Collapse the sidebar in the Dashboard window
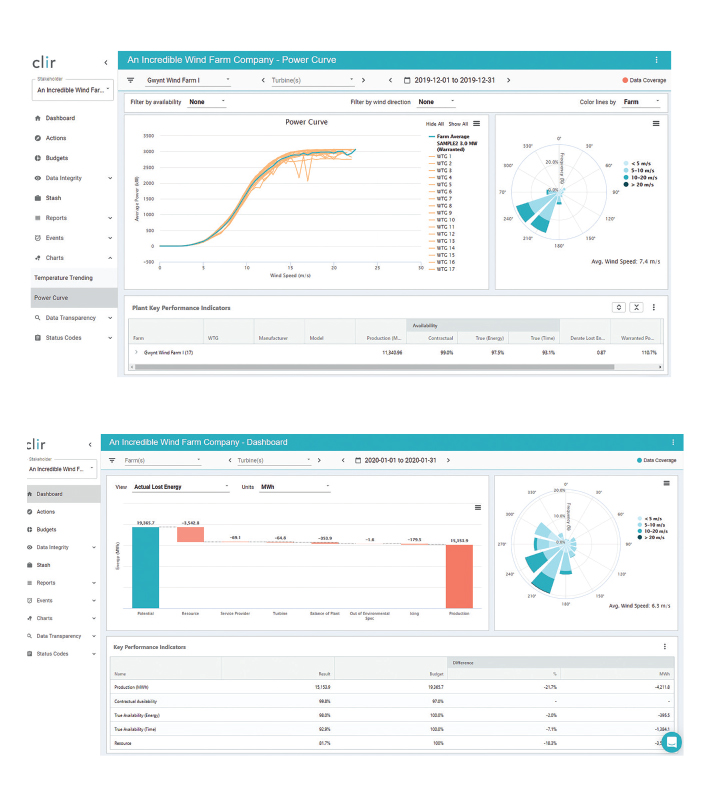This screenshot has width=714, height=788. click(90, 445)
